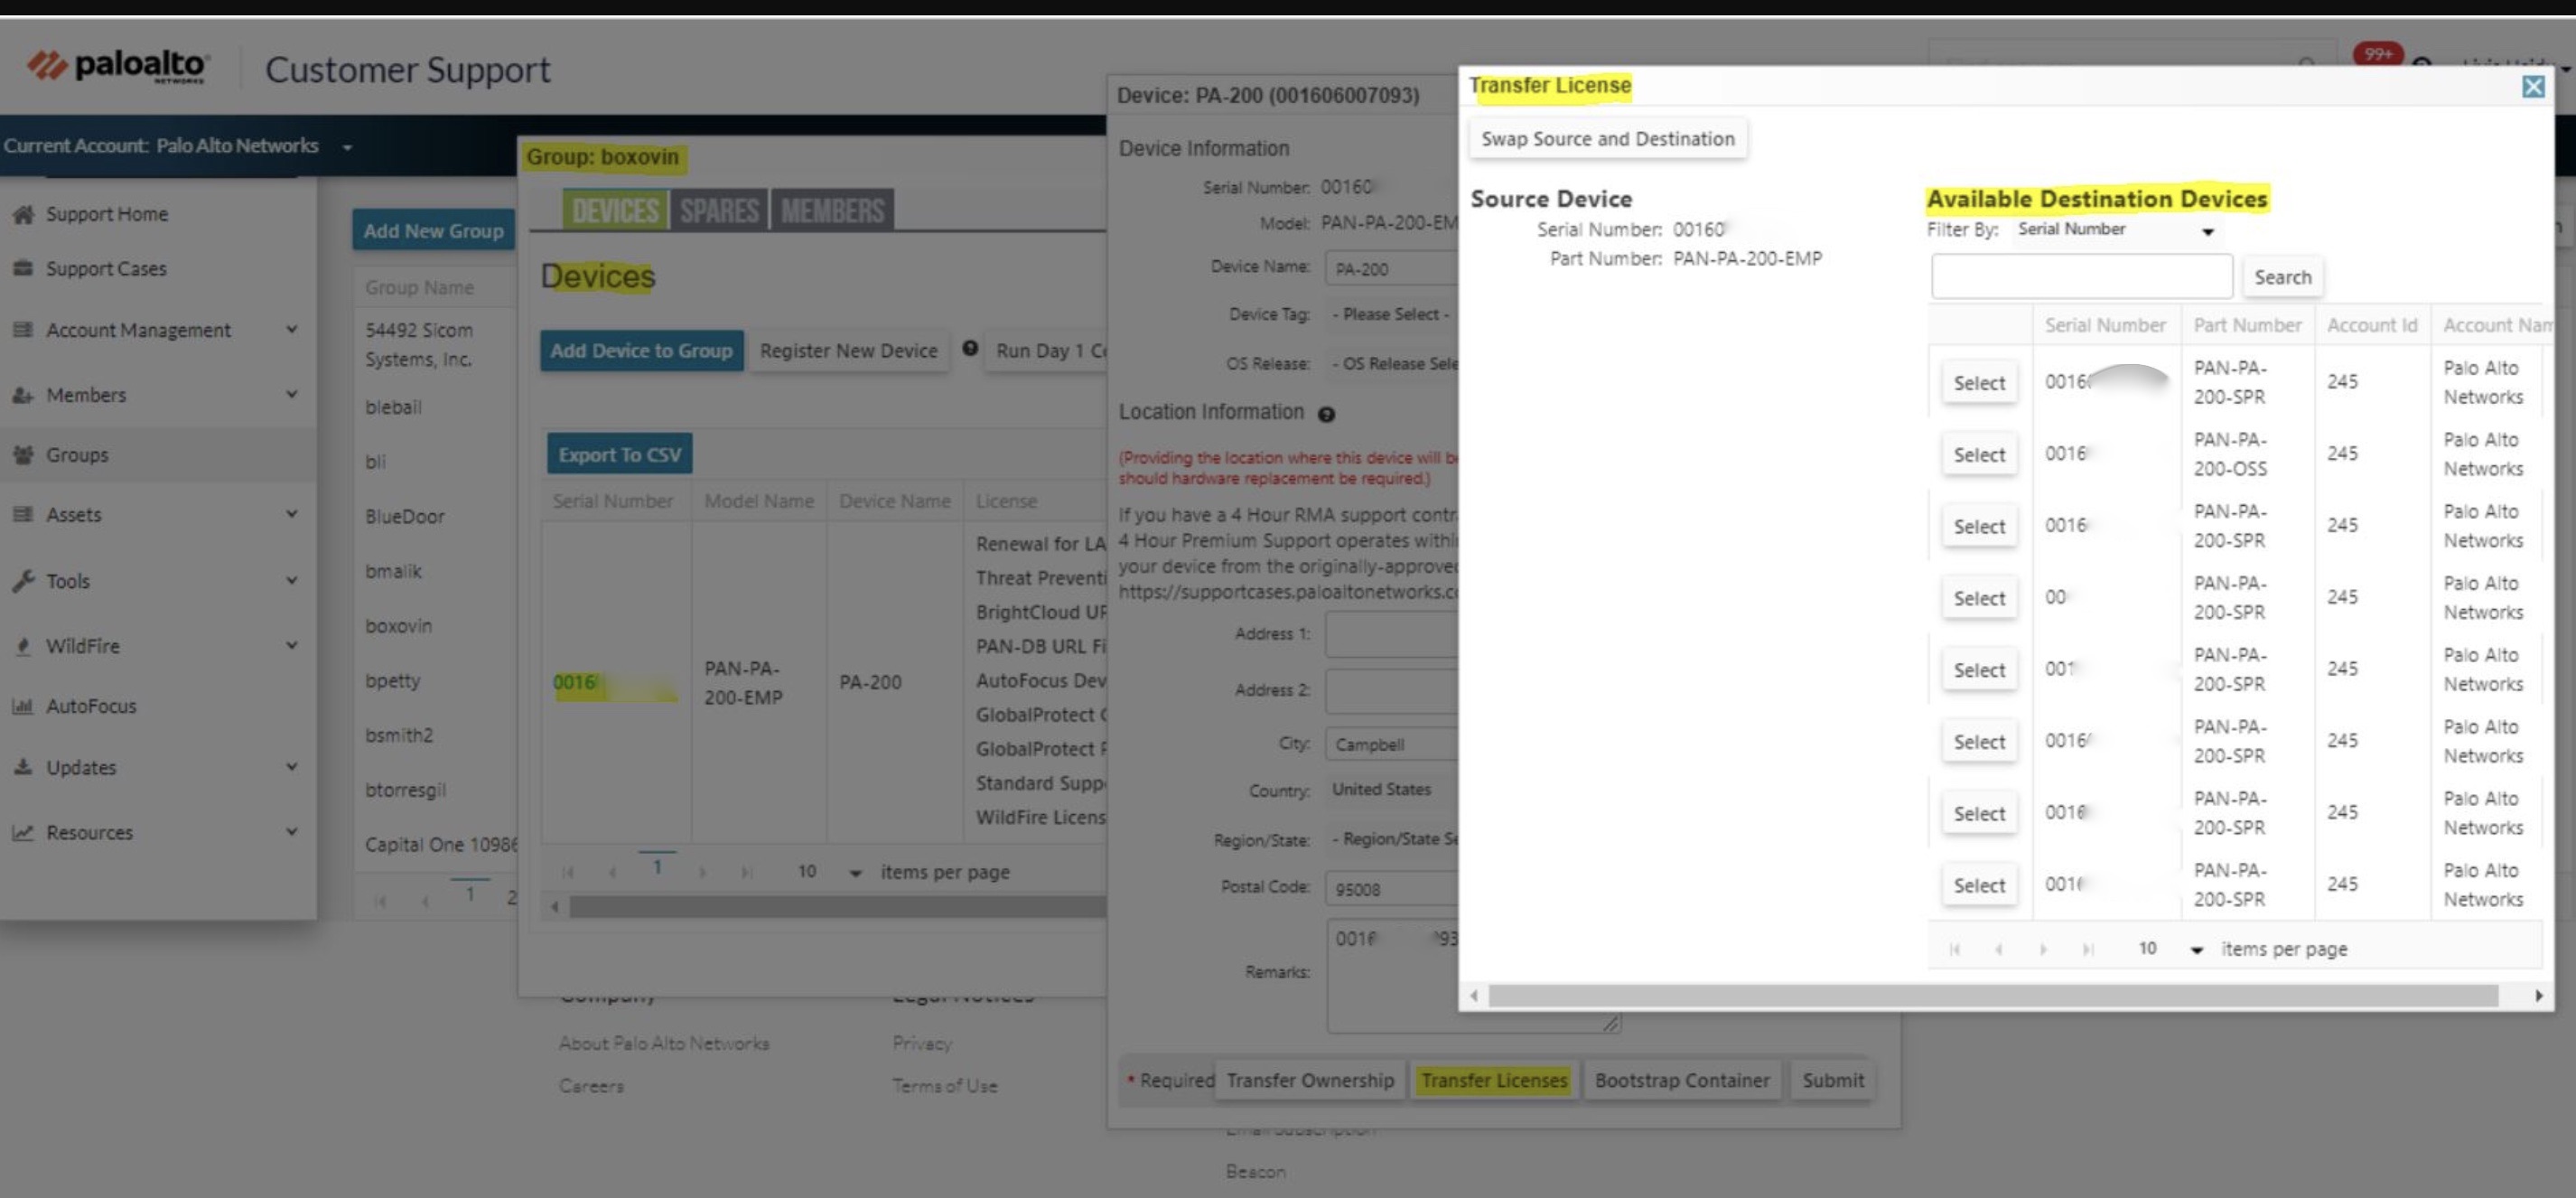Click the Tools wrench icon
This screenshot has width=2576, height=1198.
click(23, 581)
